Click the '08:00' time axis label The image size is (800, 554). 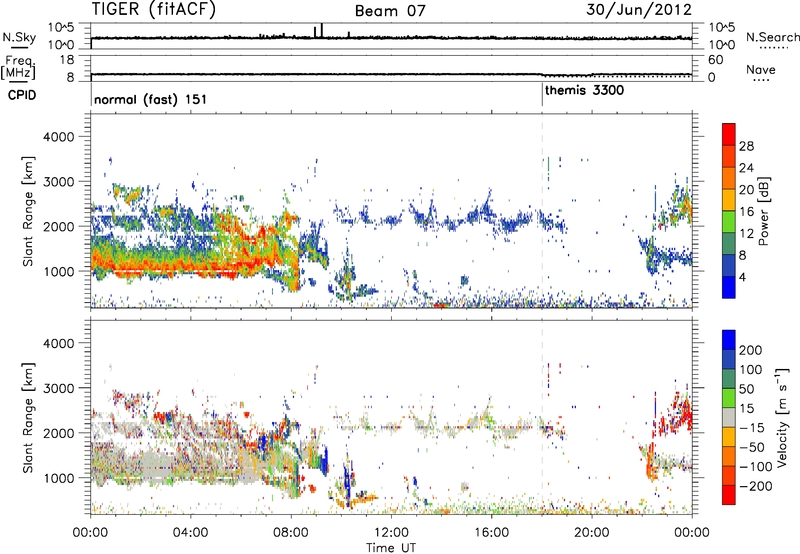pyautogui.click(x=291, y=533)
